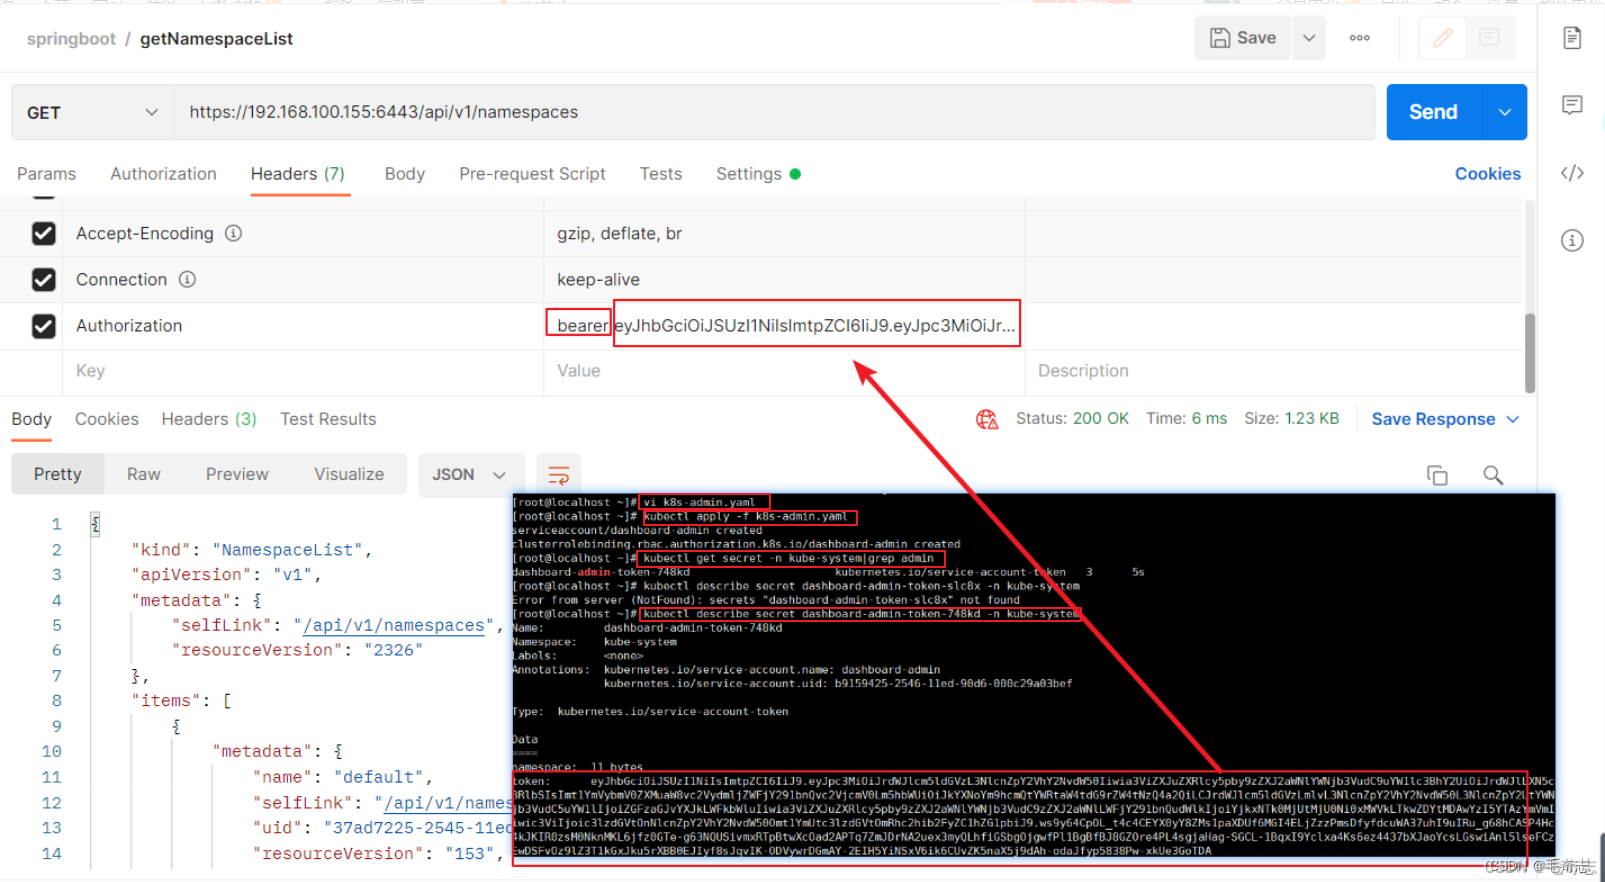This screenshot has height=882, width=1605.
Task: Click the comment mode icon near pencil
Action: pos(1489,38)
